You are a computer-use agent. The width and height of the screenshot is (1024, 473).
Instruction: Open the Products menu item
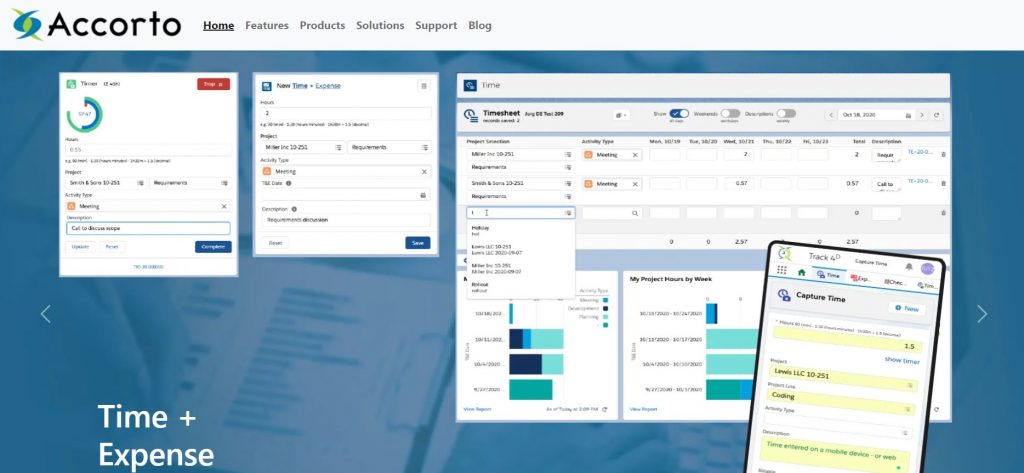(322, 25)
